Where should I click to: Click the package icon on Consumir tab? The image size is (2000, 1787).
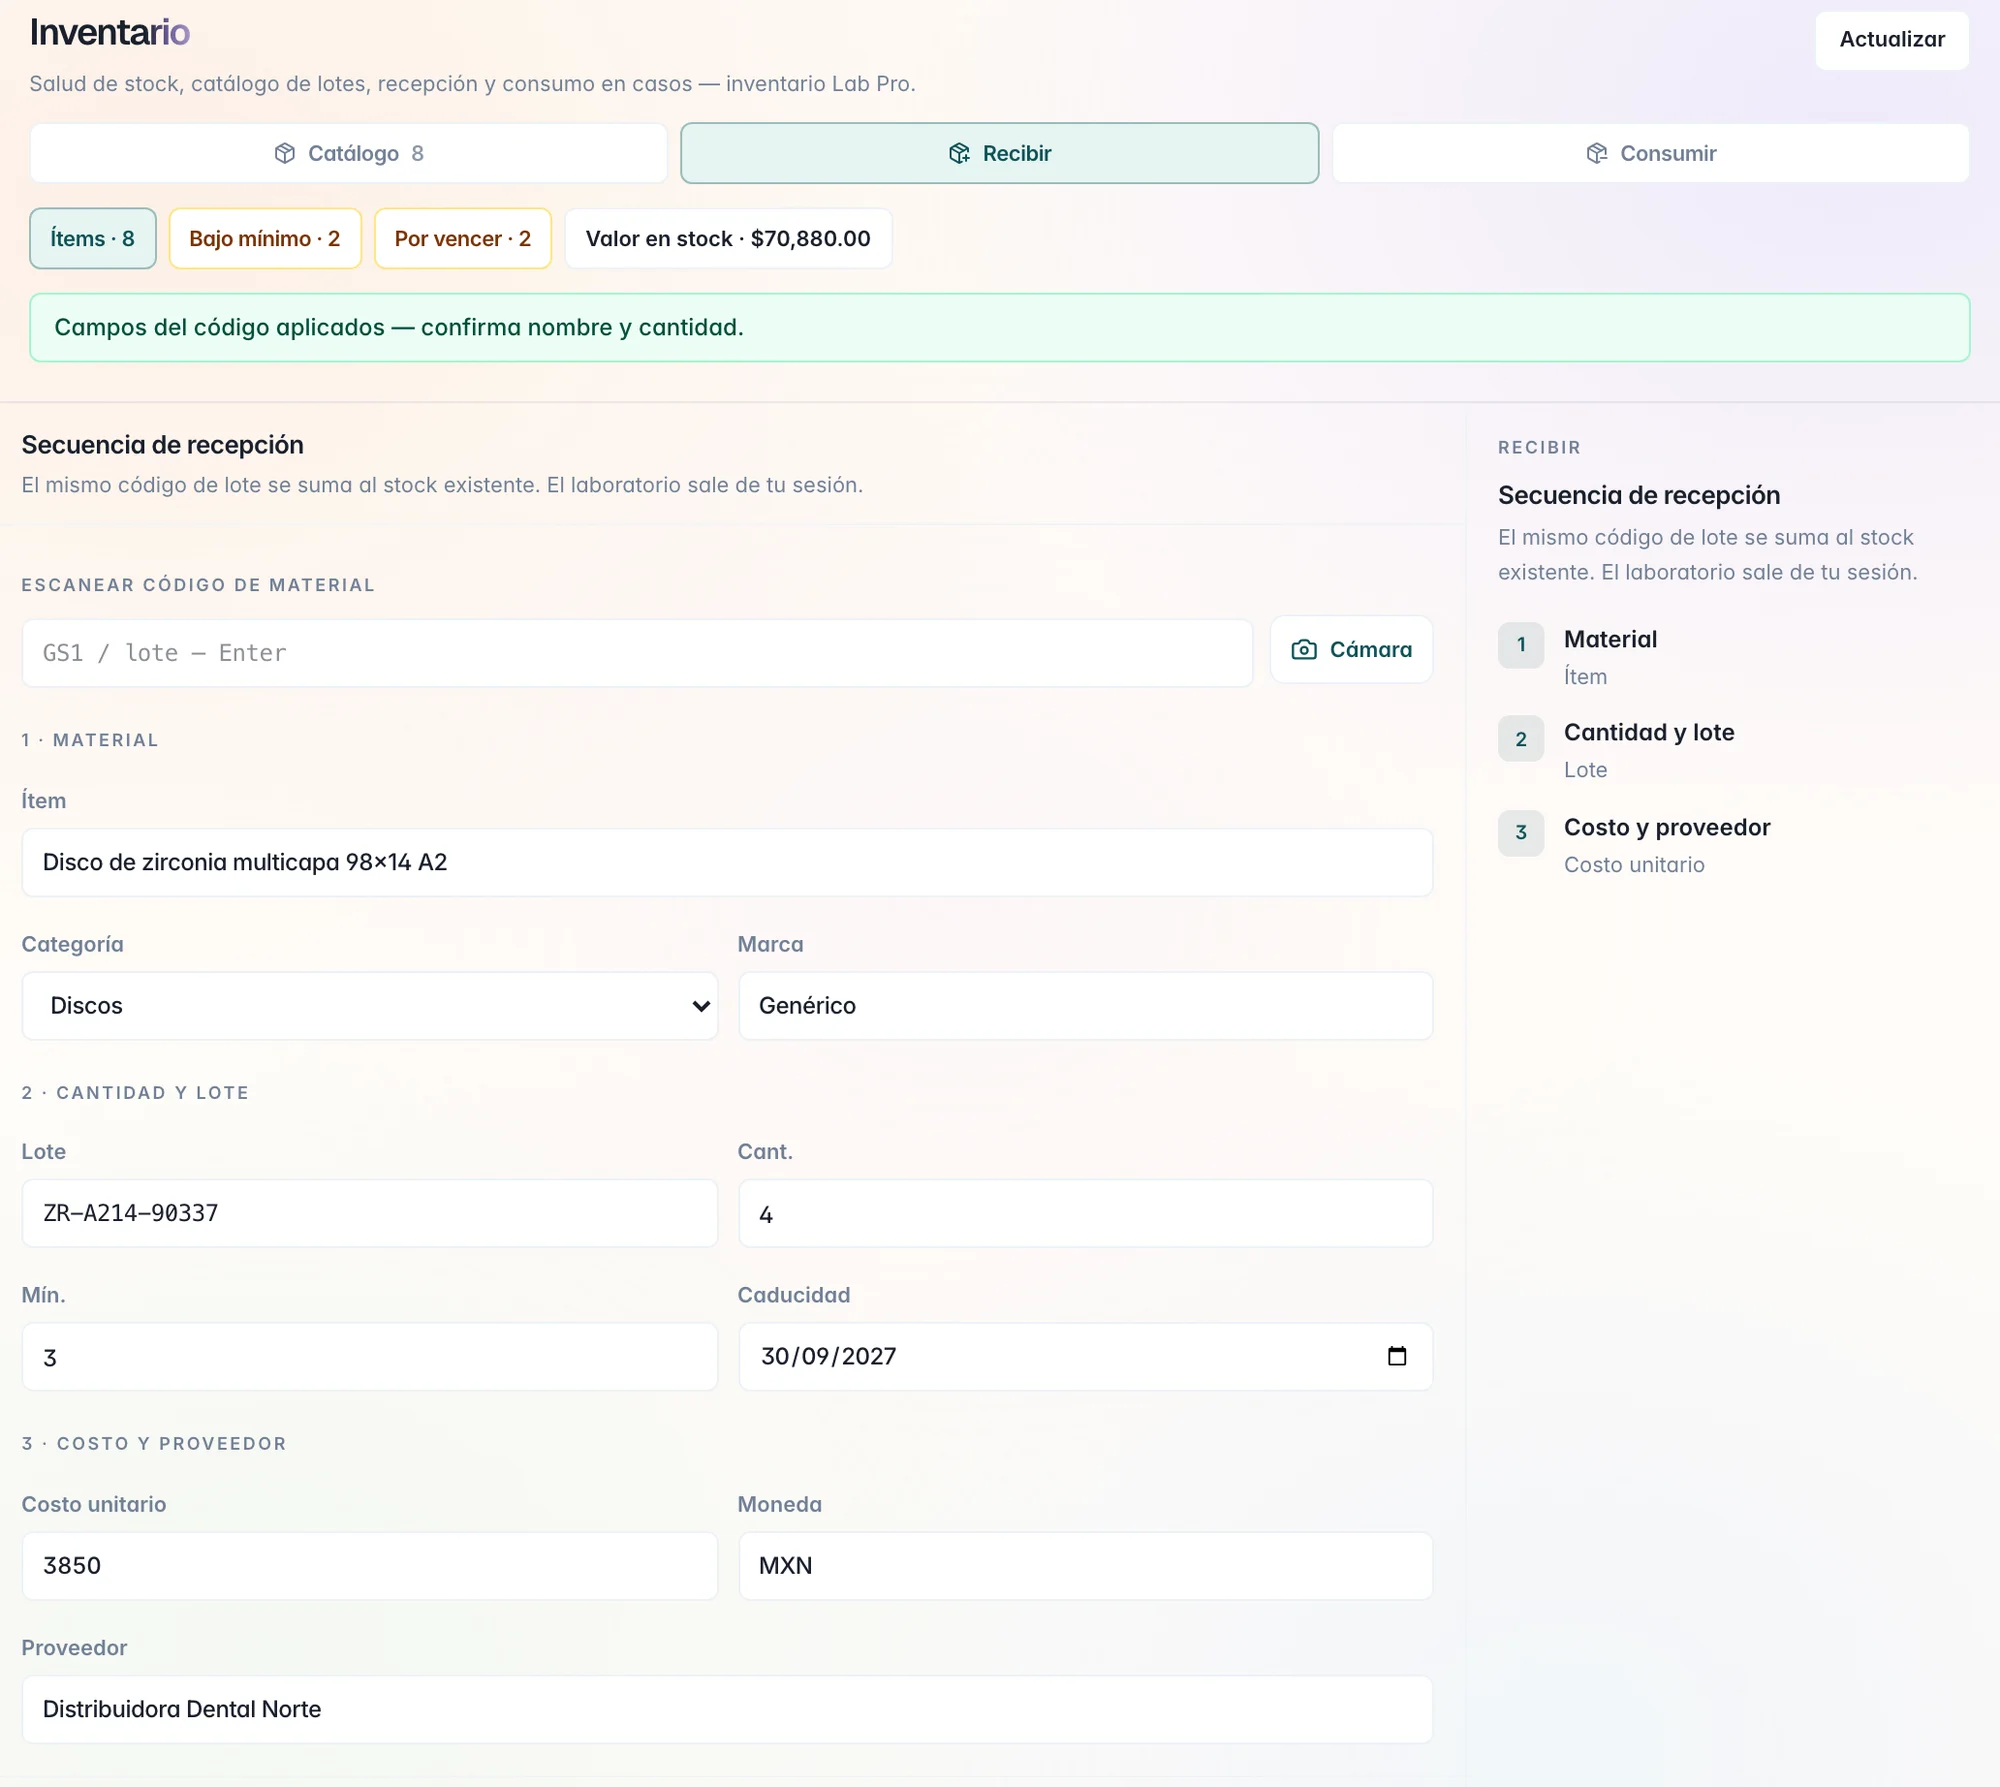(x=1597, y=153)
